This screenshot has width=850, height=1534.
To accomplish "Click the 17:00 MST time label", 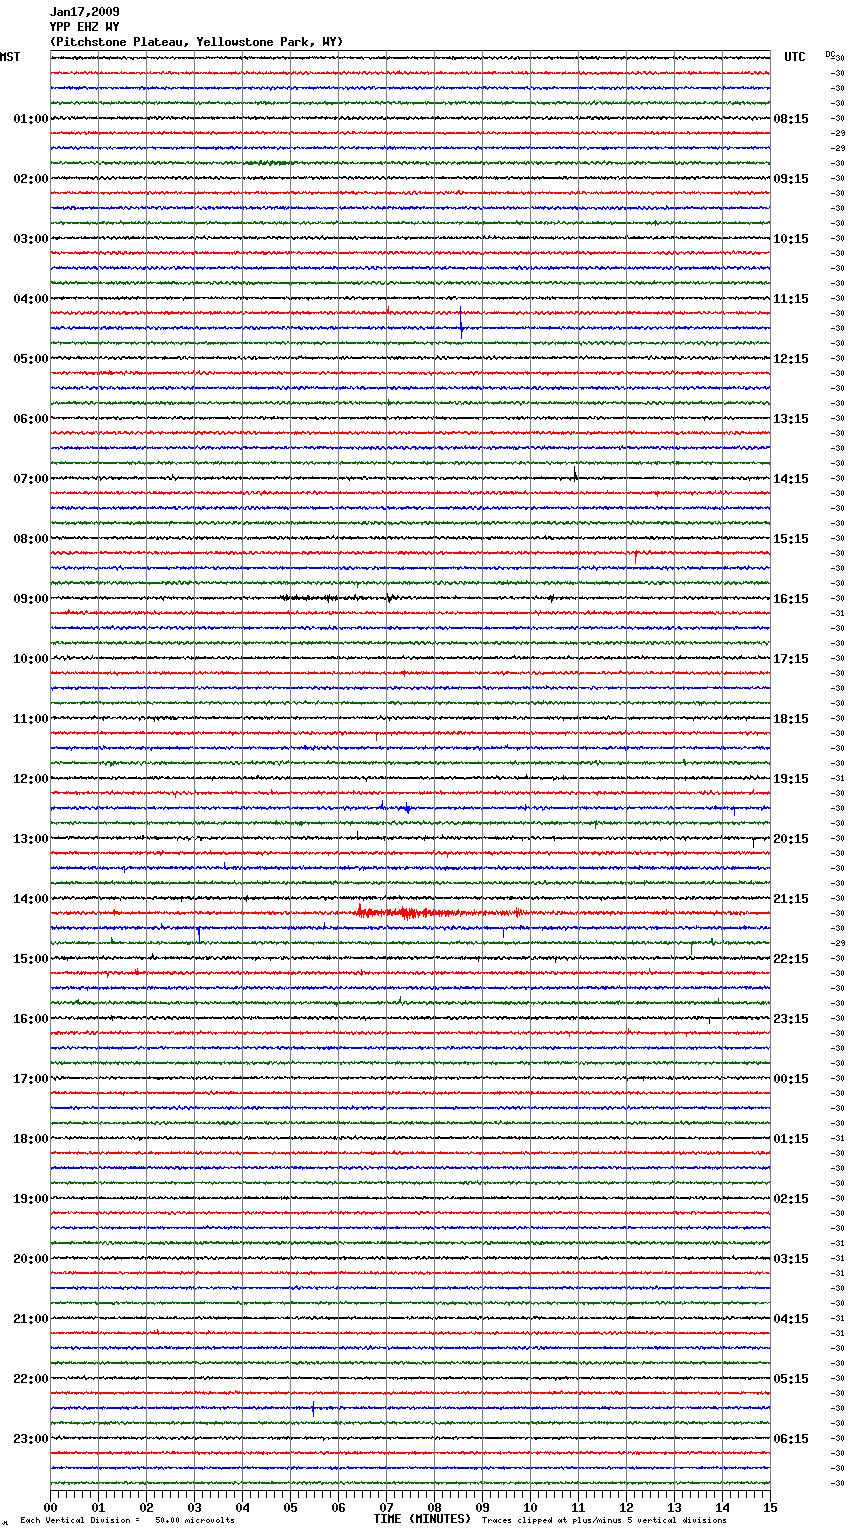I will coord(31,1079).
